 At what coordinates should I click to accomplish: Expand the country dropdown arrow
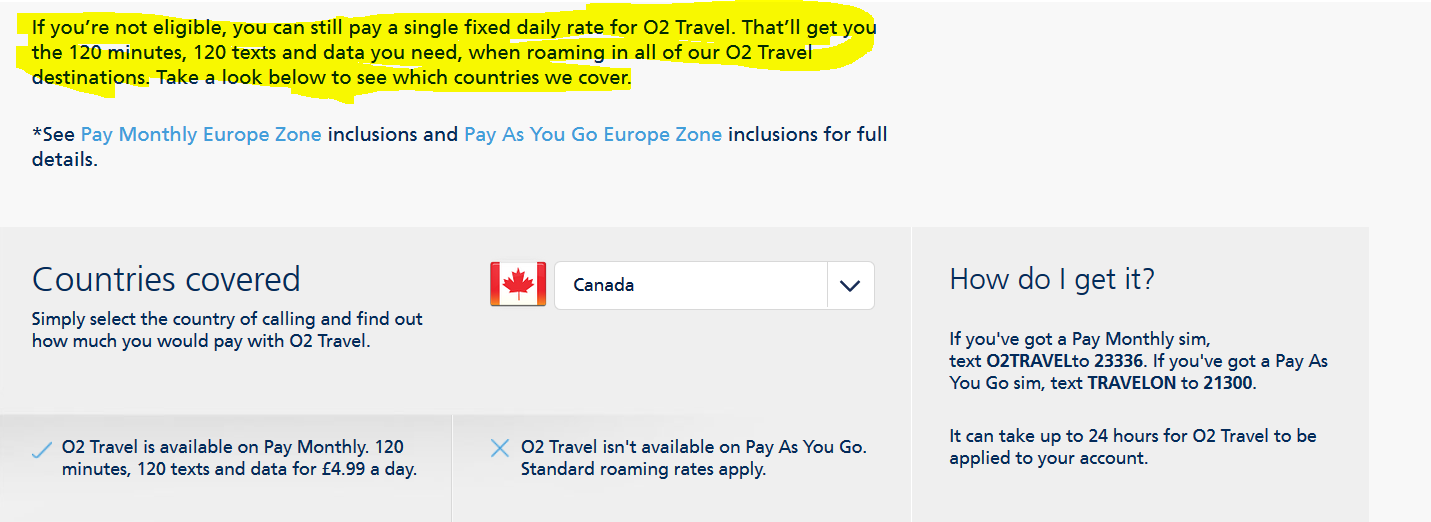pyautogui.click(x=850, y=286)
